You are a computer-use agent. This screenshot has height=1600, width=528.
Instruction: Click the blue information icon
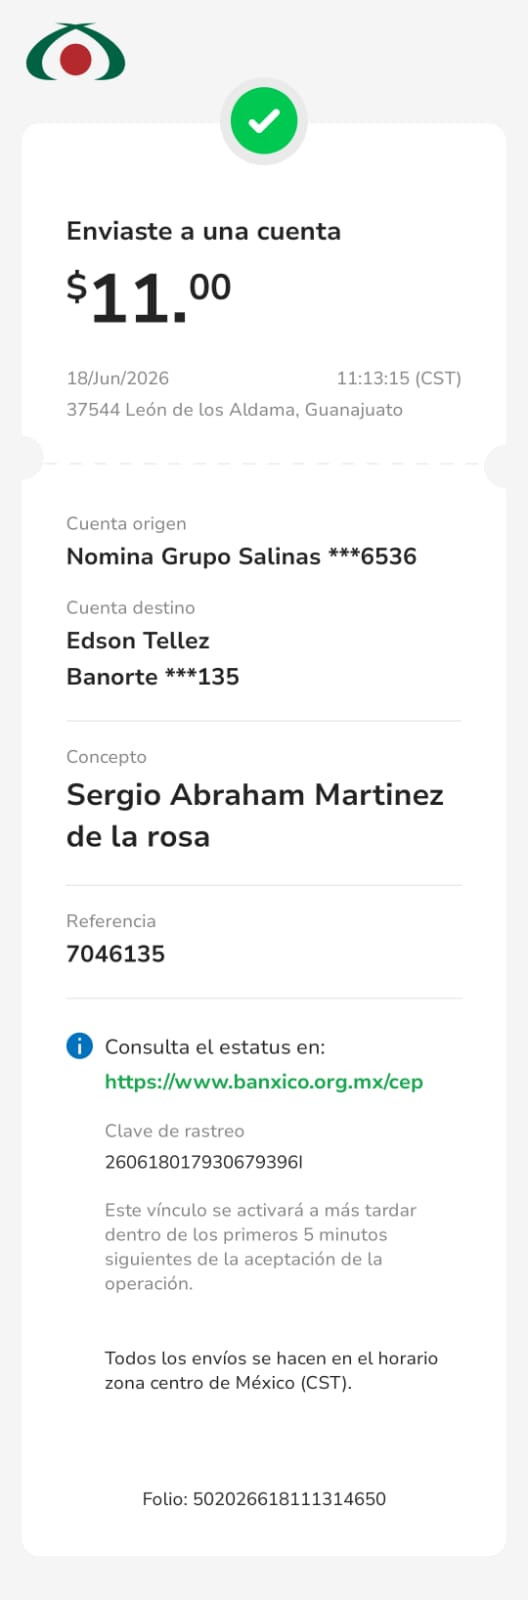(x=79, y=1046)
